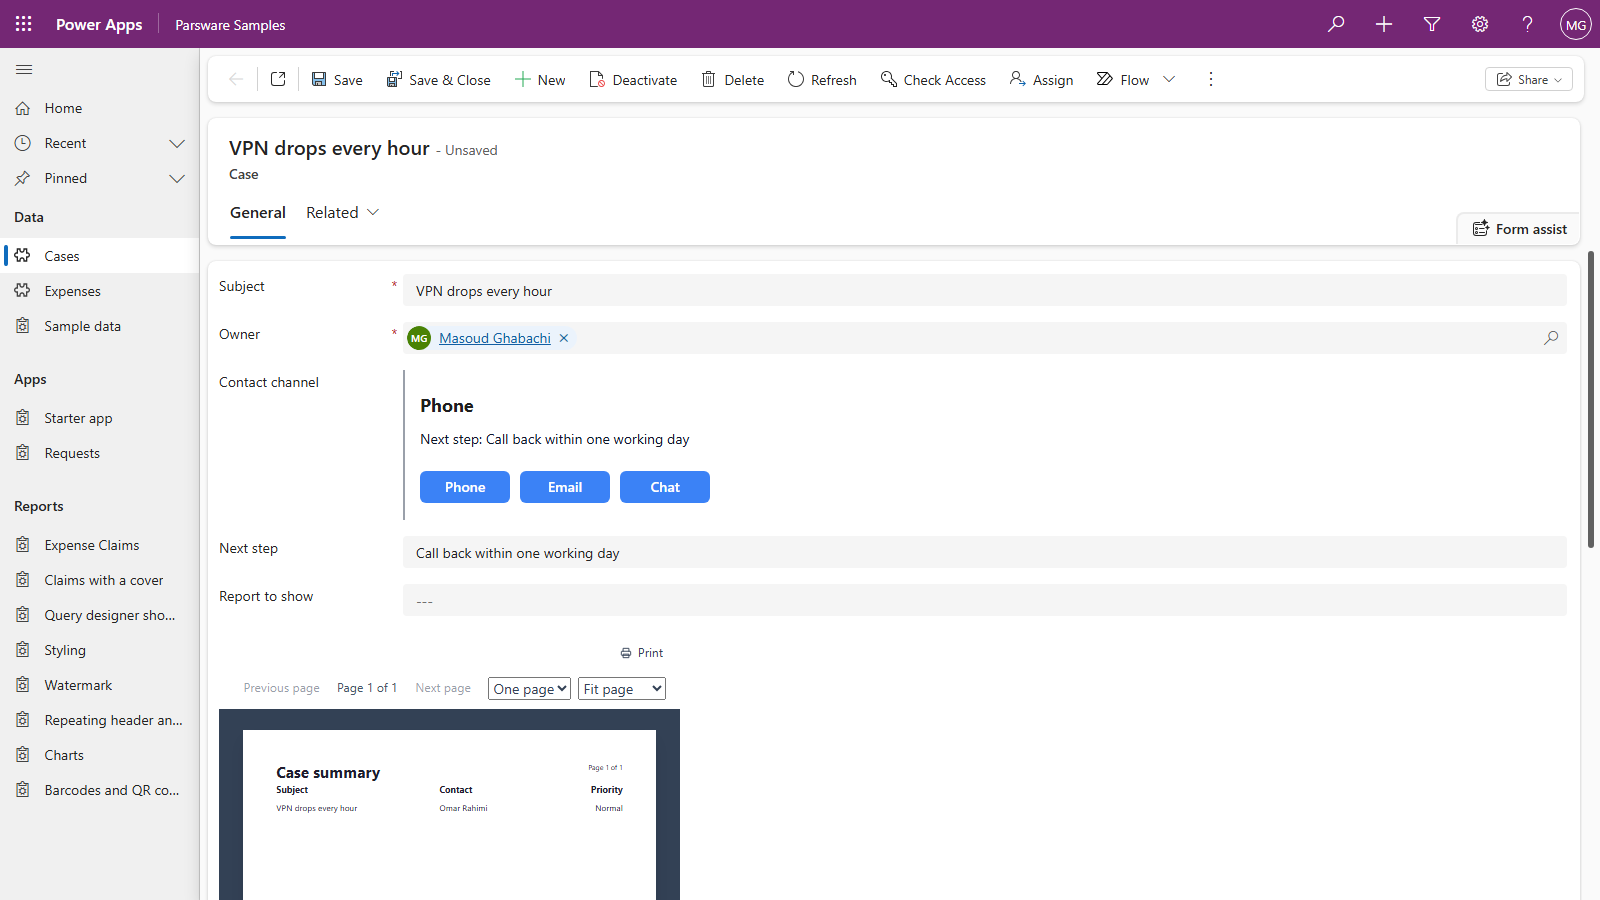Image resolution: width=1600 pixels, height=900 pixels.
Task: Click the plus quick create icon
Action: click(x=1384, y=24)
